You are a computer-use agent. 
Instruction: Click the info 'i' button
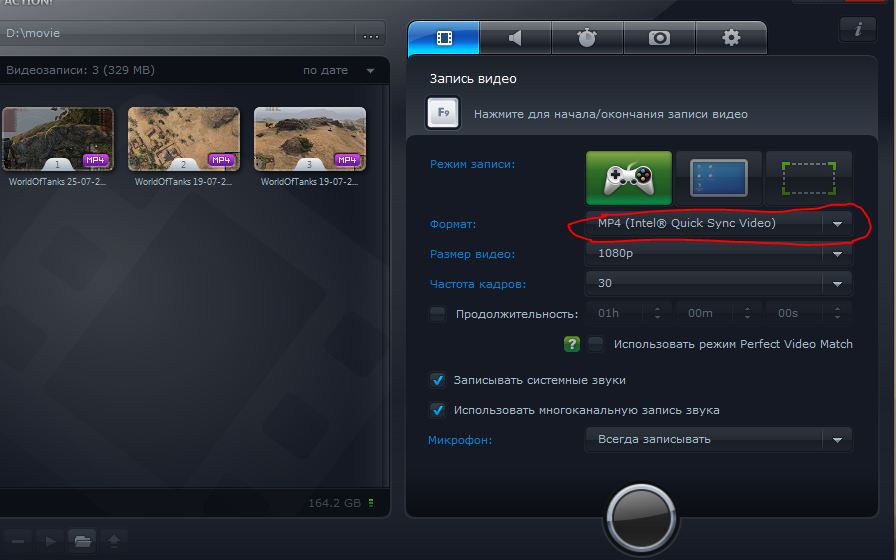click(x=858, y=29)
